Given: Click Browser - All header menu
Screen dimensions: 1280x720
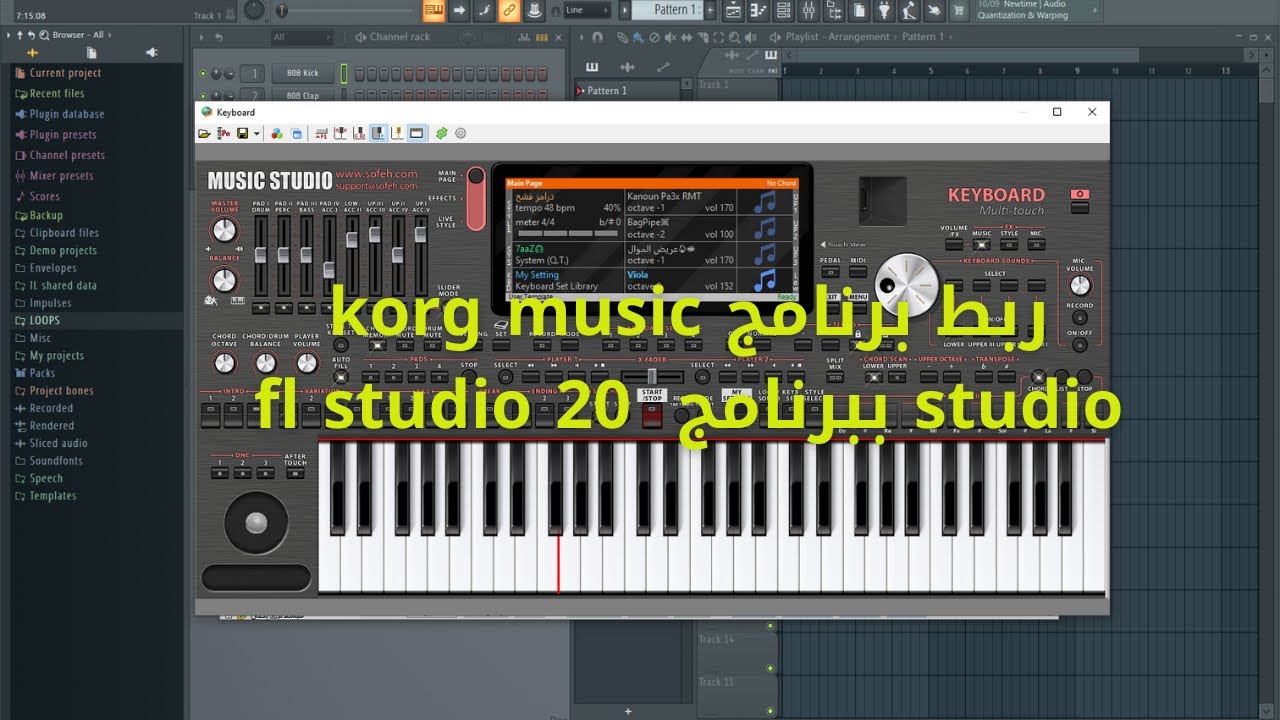Looking at the screenshot, I should pyautogui.click(x=78, y=35).
